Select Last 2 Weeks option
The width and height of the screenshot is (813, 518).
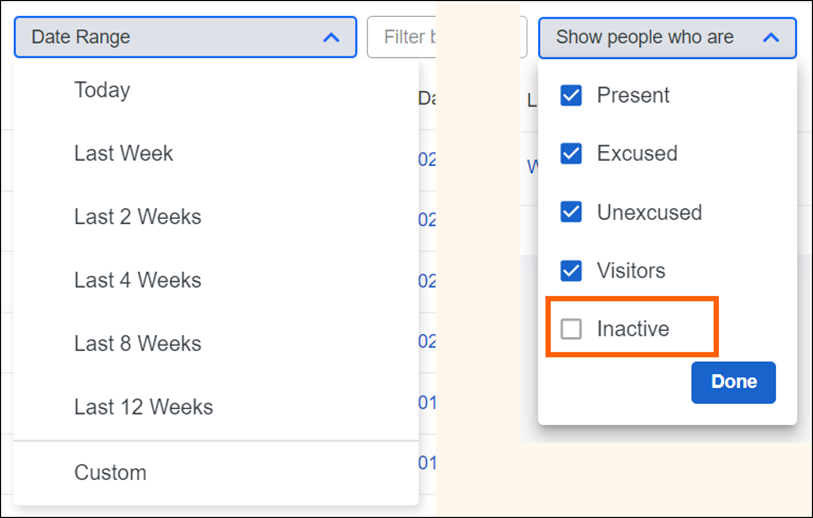point(137,217)
